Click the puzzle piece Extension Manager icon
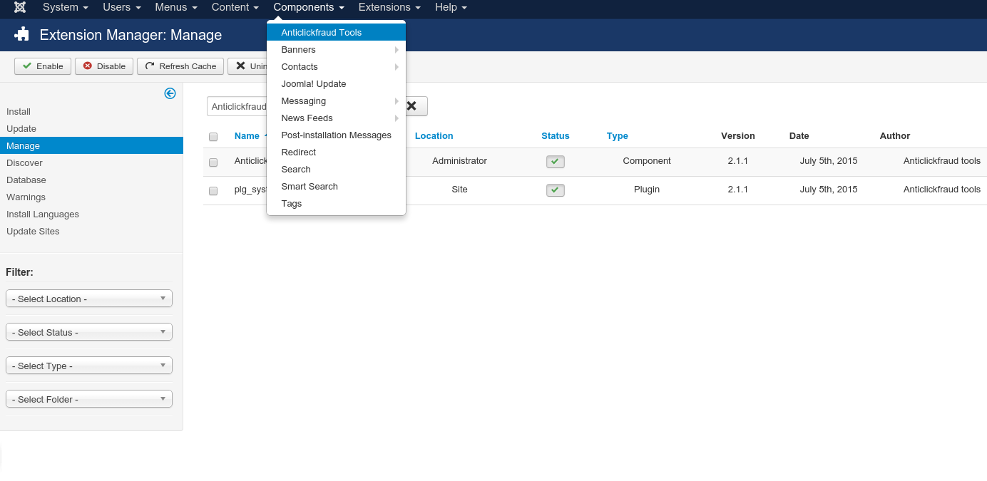The height and width of the screenshot is (481, 987). pos(22,35)
